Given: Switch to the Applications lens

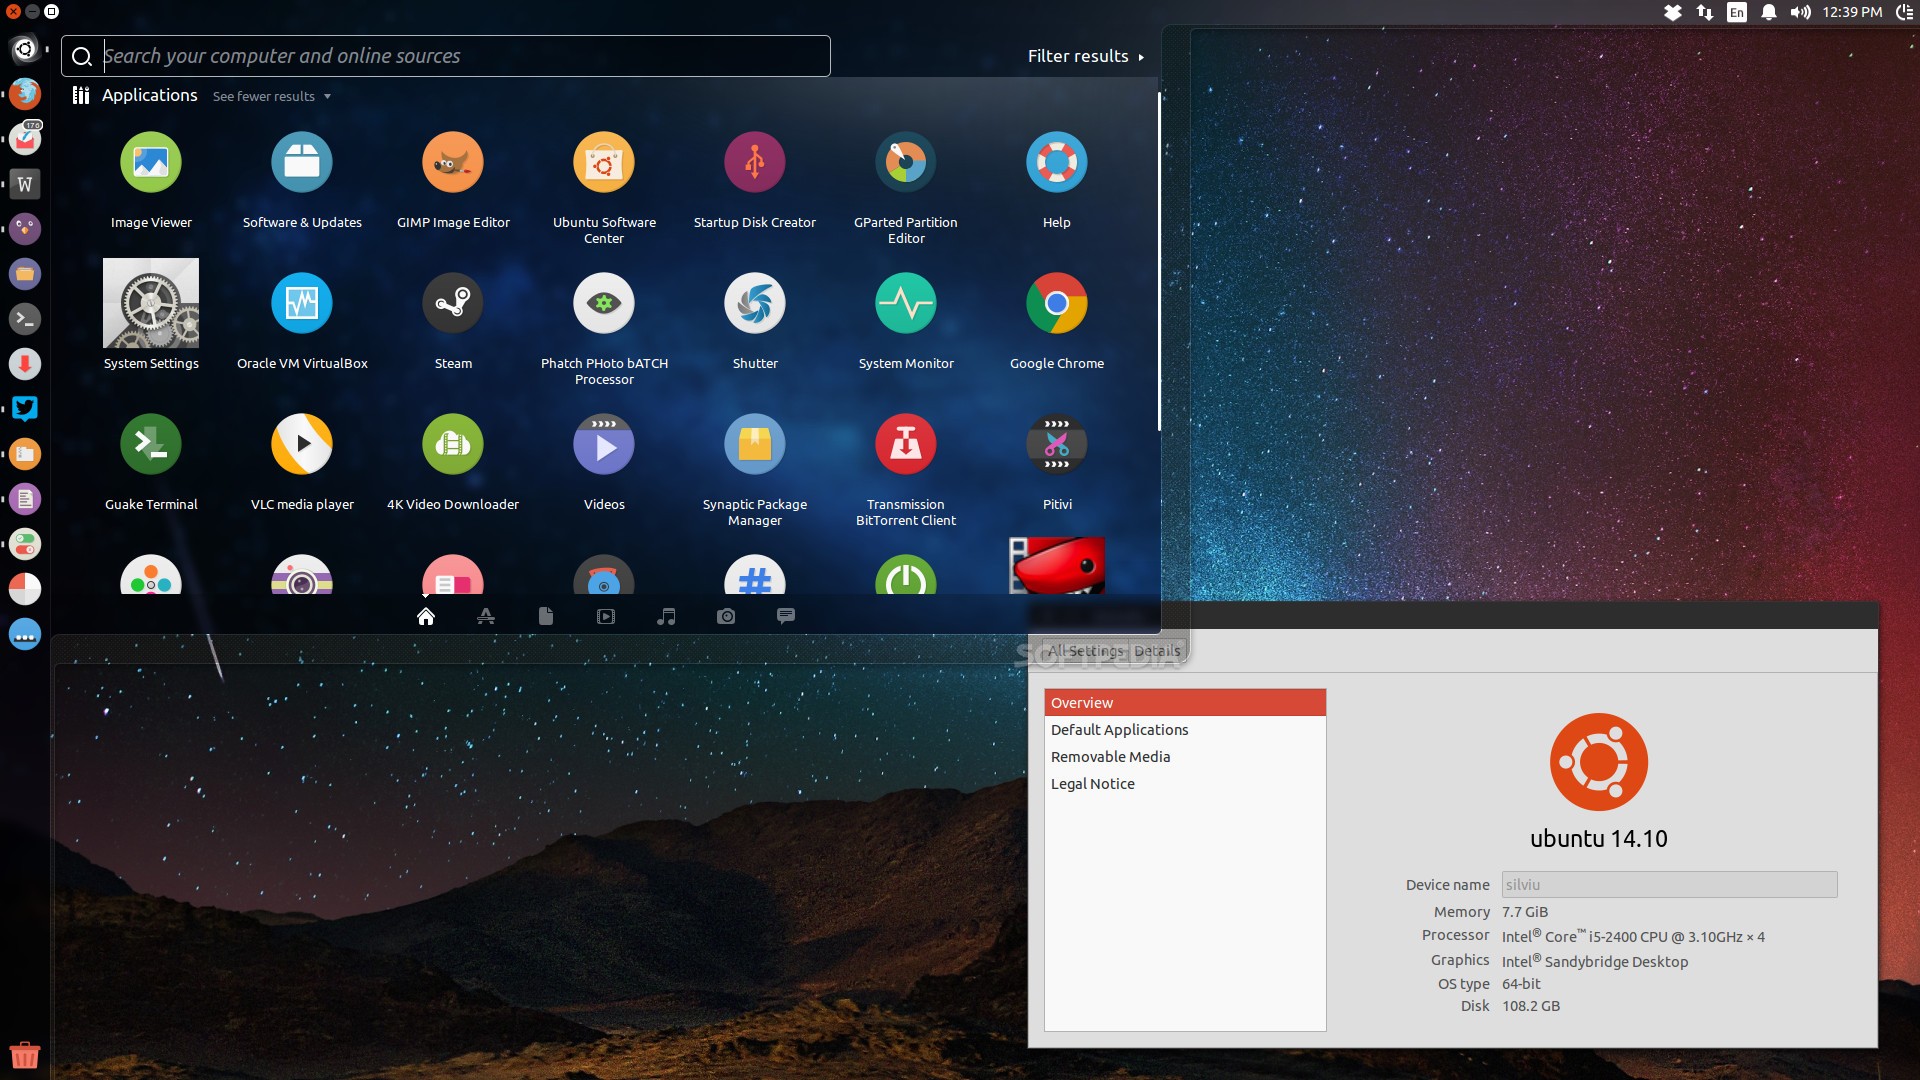Looking at the screenshot, I should click(486, 616).
